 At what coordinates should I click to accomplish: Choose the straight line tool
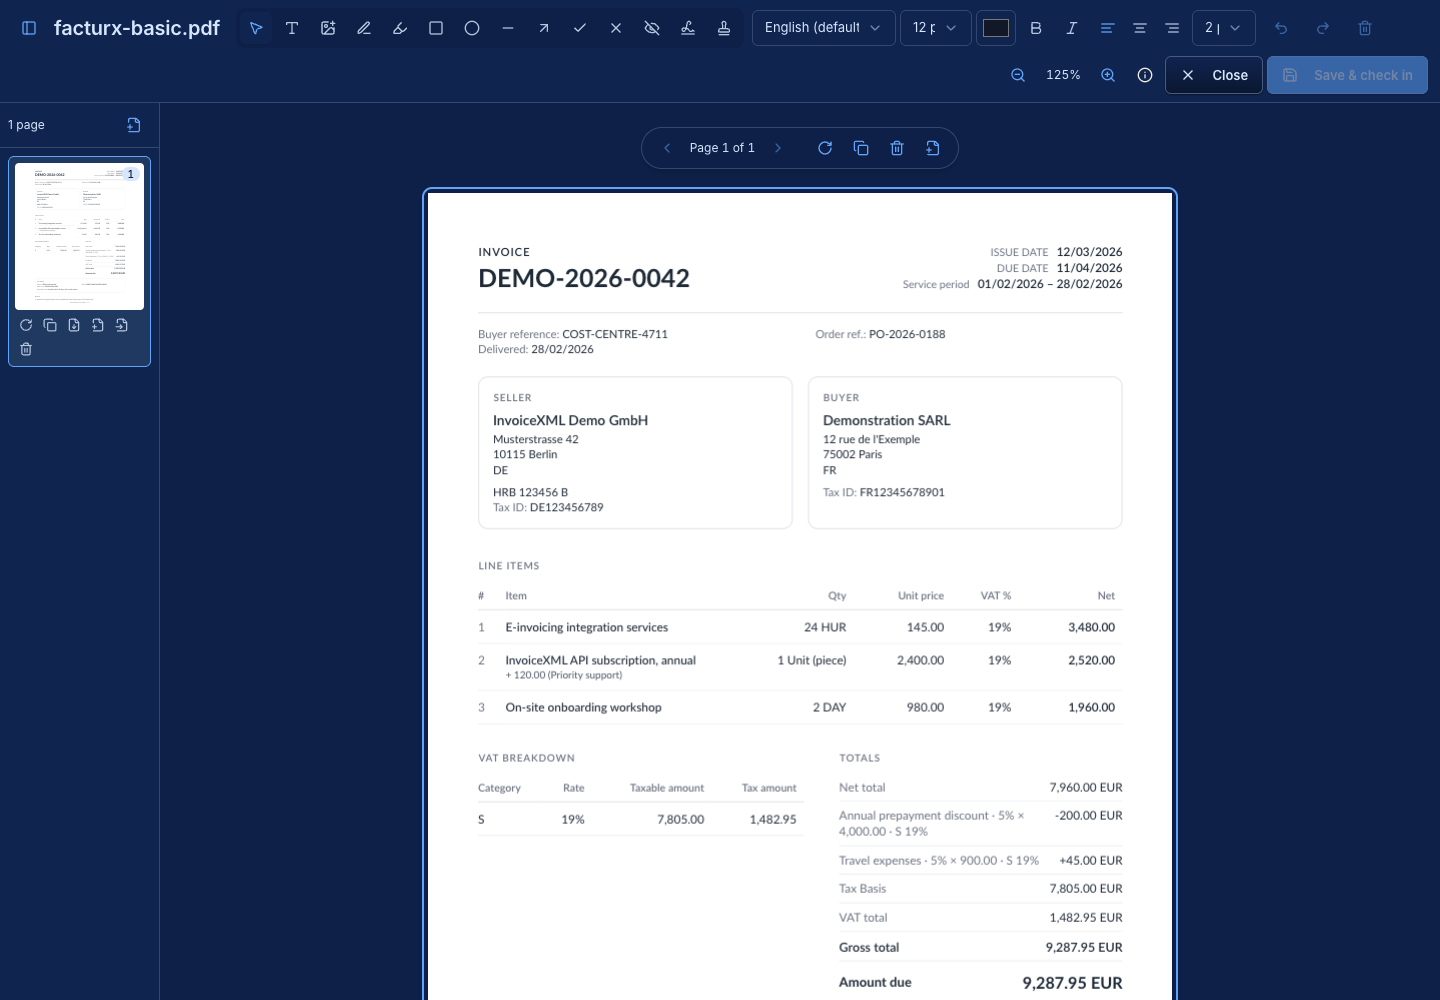pyautogui.click(x=508, y=28)
